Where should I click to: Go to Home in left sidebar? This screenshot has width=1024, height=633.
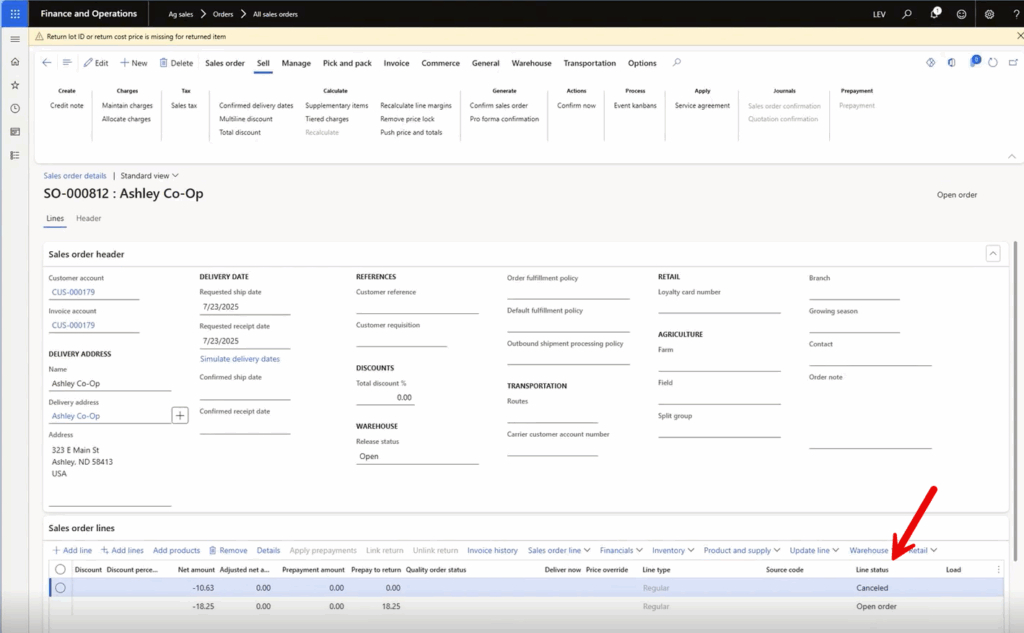[15, 62]
